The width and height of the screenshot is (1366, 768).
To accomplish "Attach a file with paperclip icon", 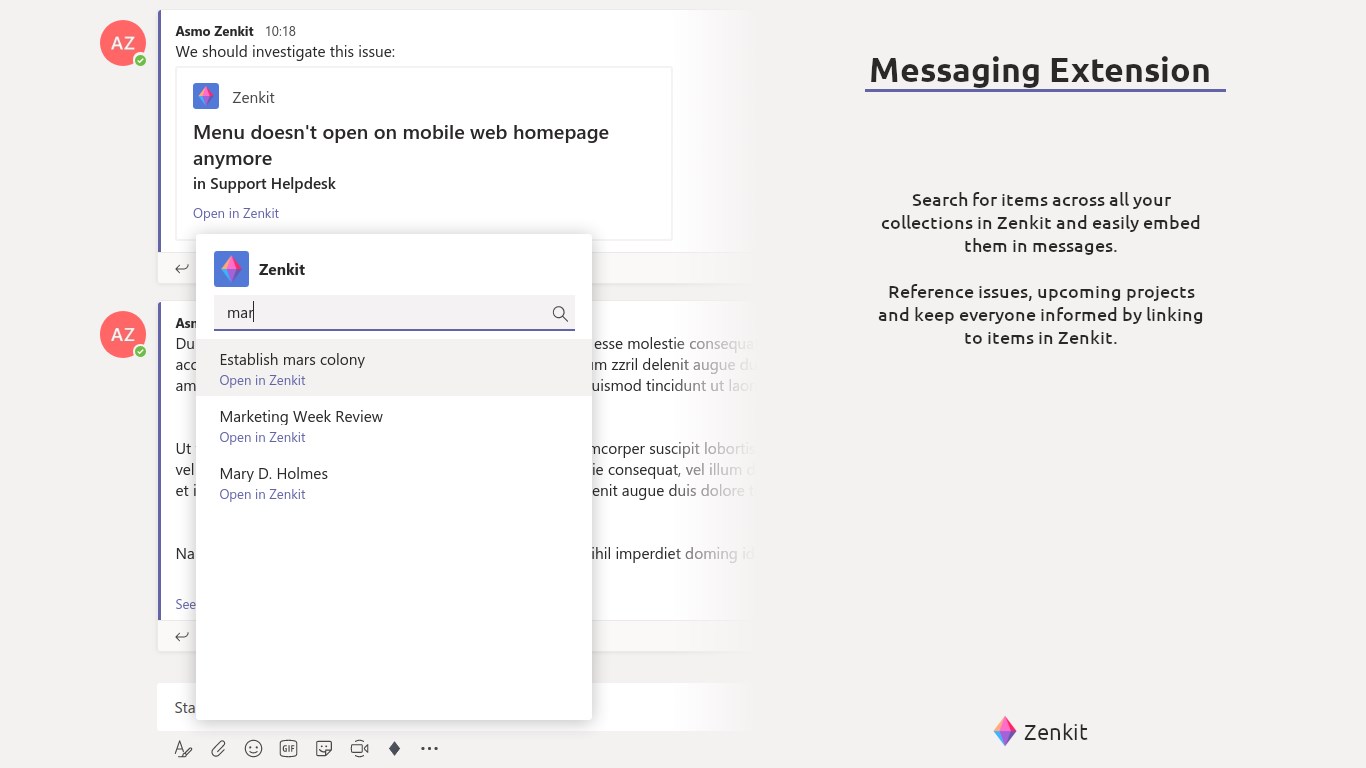I will [218, 748].
